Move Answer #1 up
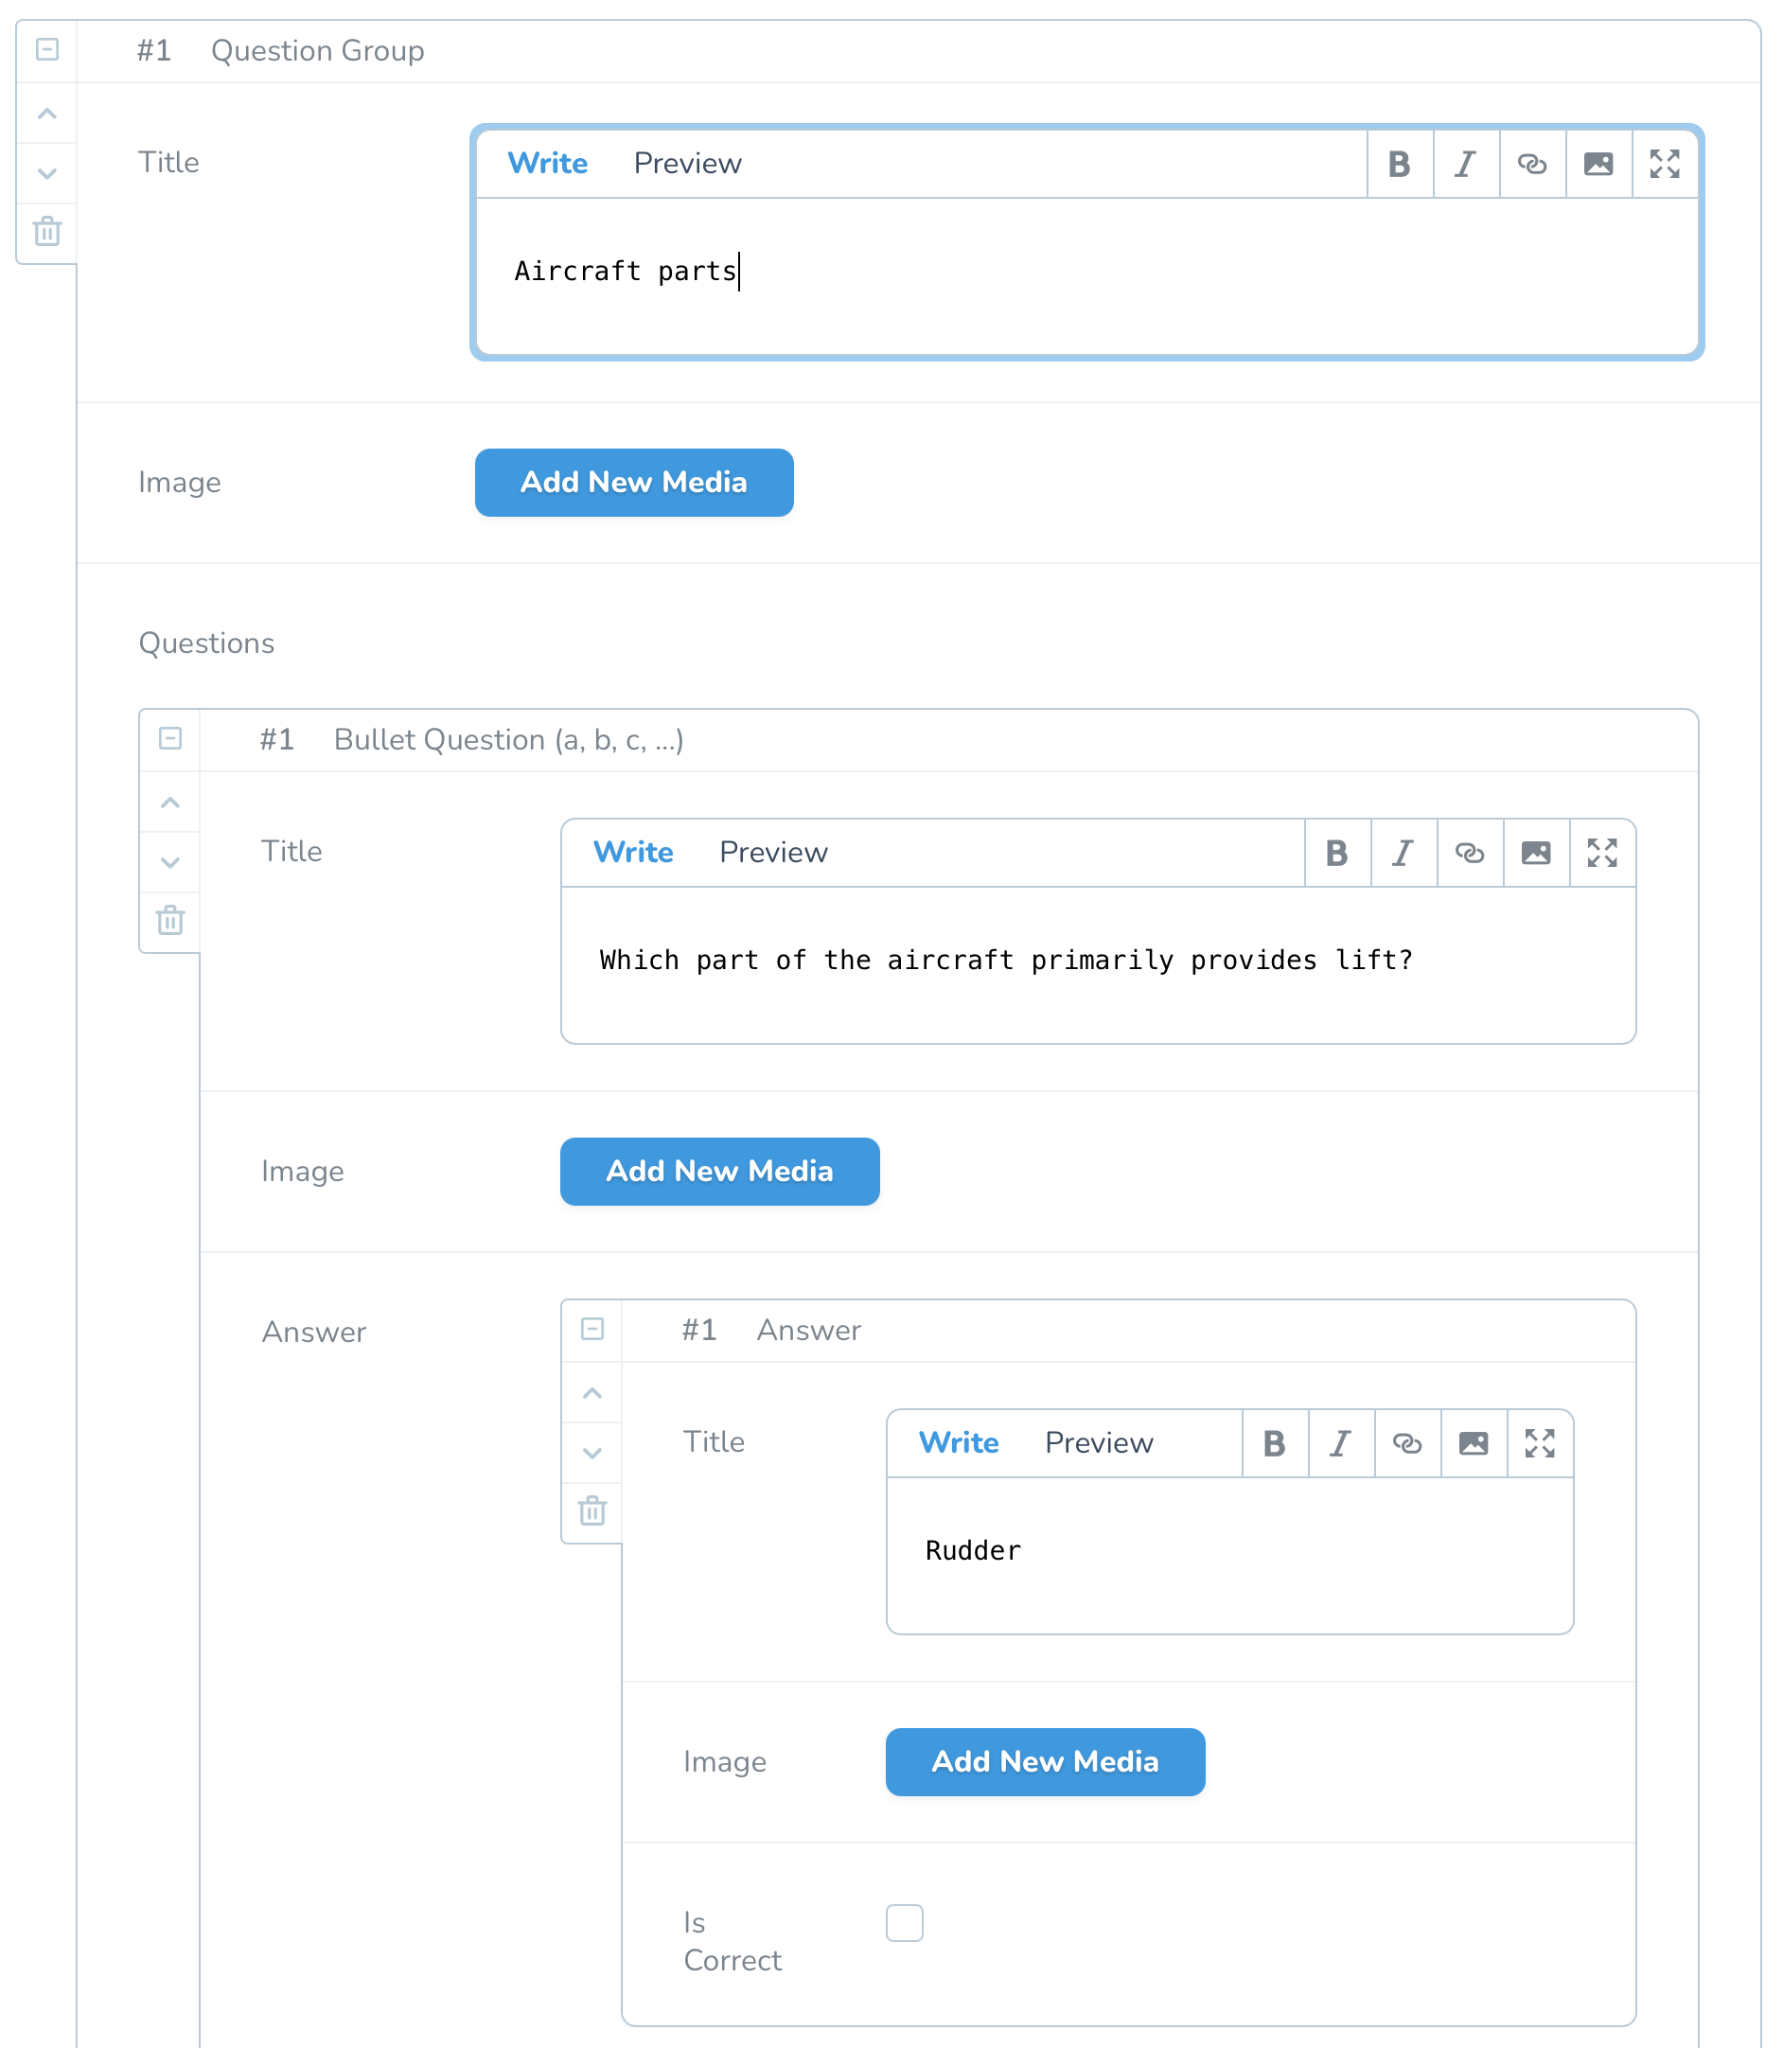 tap(592, 1393)
